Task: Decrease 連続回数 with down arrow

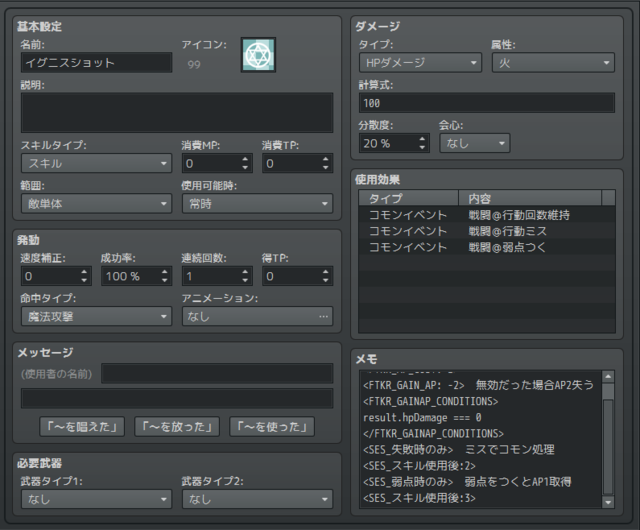Action: (x=245, y=280)
